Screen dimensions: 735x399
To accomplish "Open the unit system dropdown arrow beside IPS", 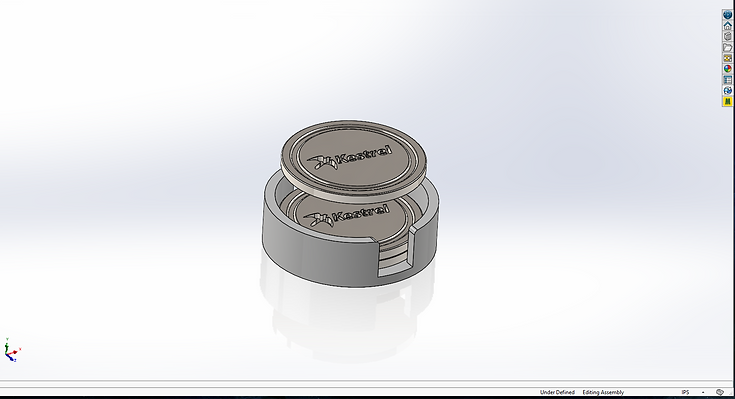I will [x=703, y=392].
